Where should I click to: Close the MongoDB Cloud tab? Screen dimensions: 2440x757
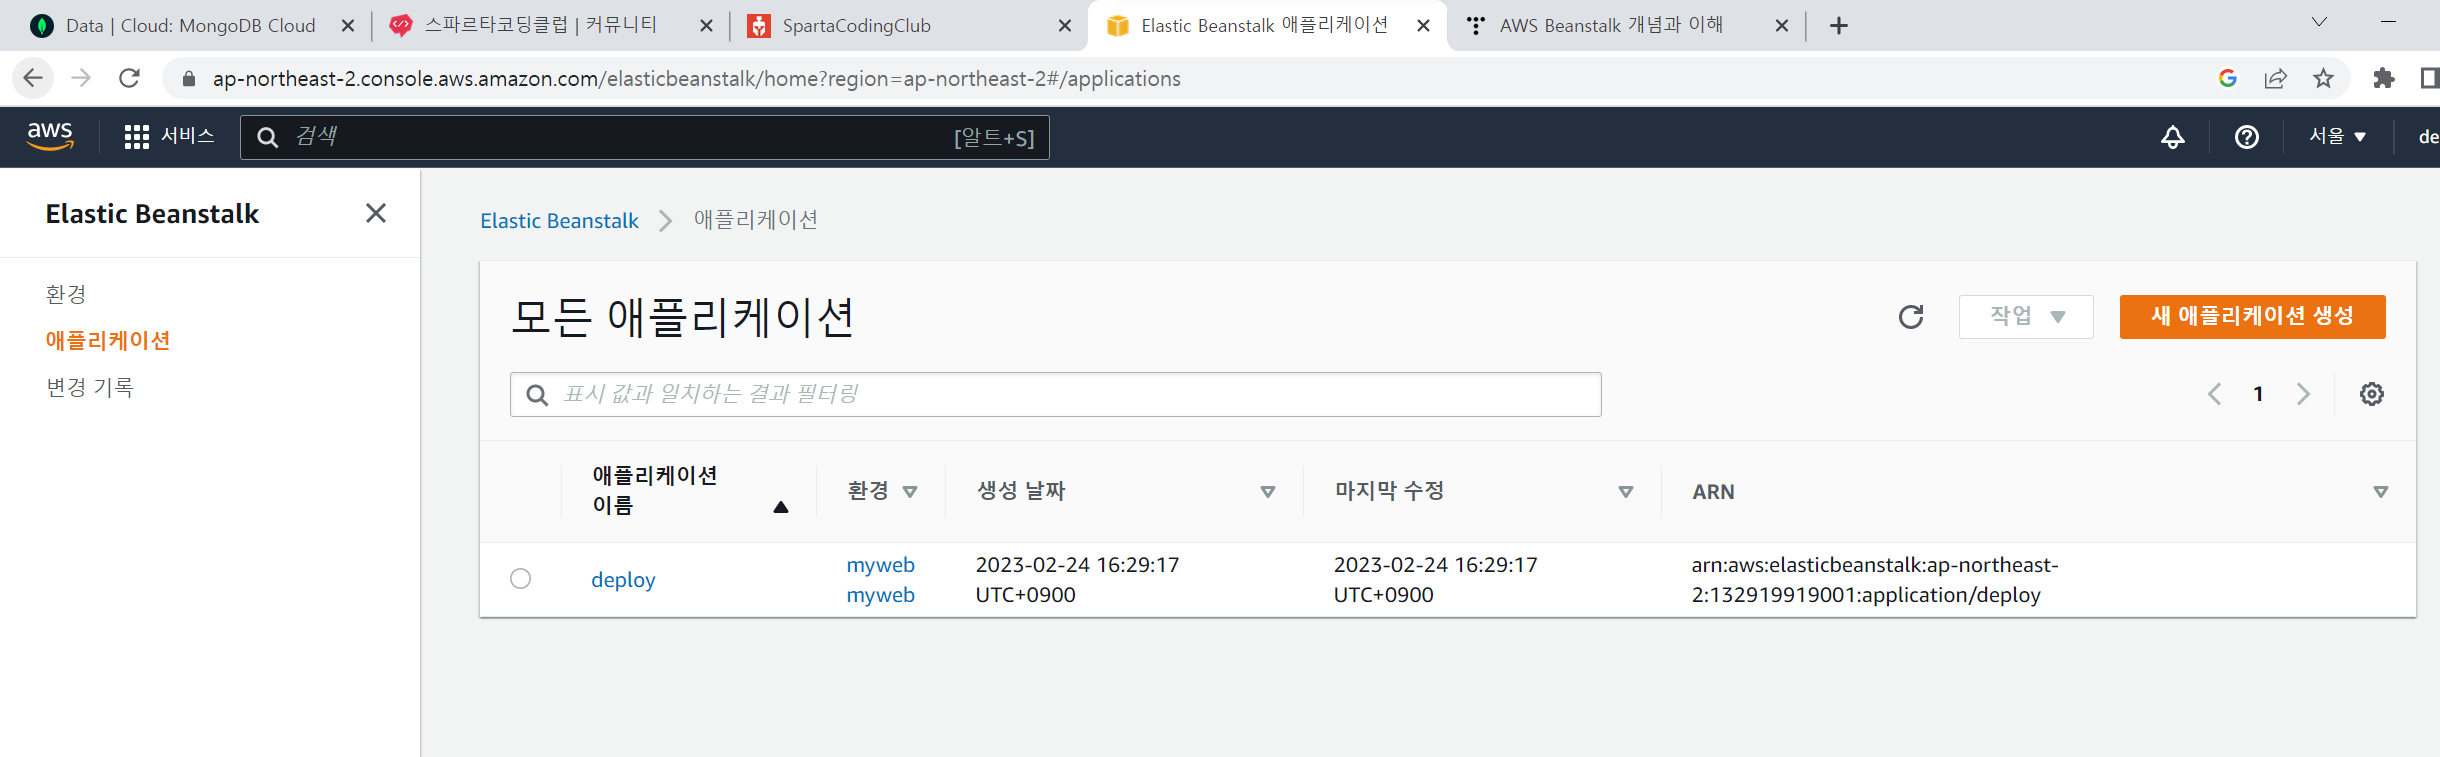[348, 26]
